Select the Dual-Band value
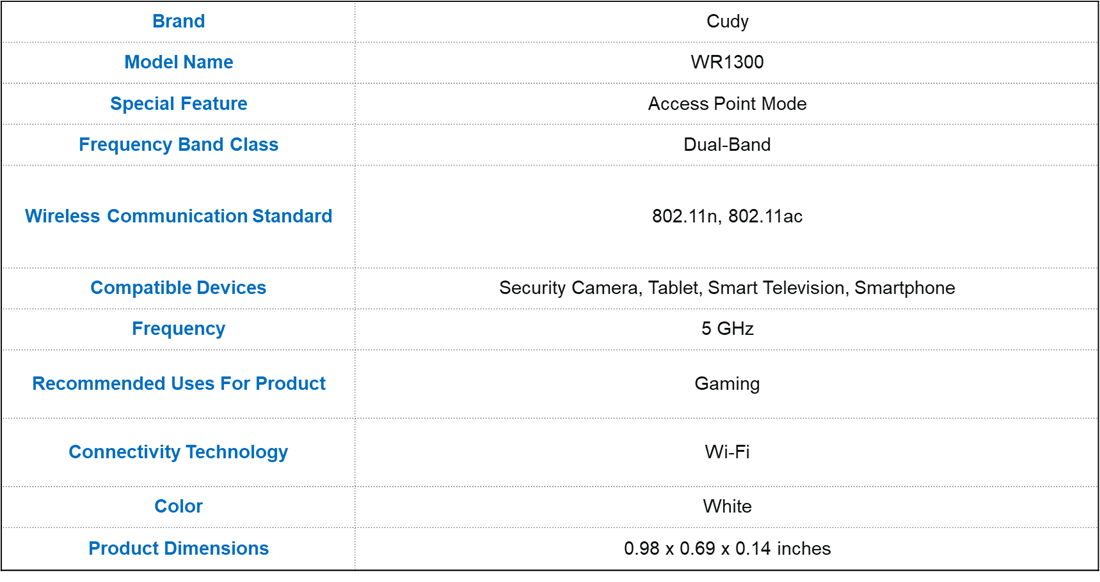This screenshot has width=1100, height=582. [727, 144]
